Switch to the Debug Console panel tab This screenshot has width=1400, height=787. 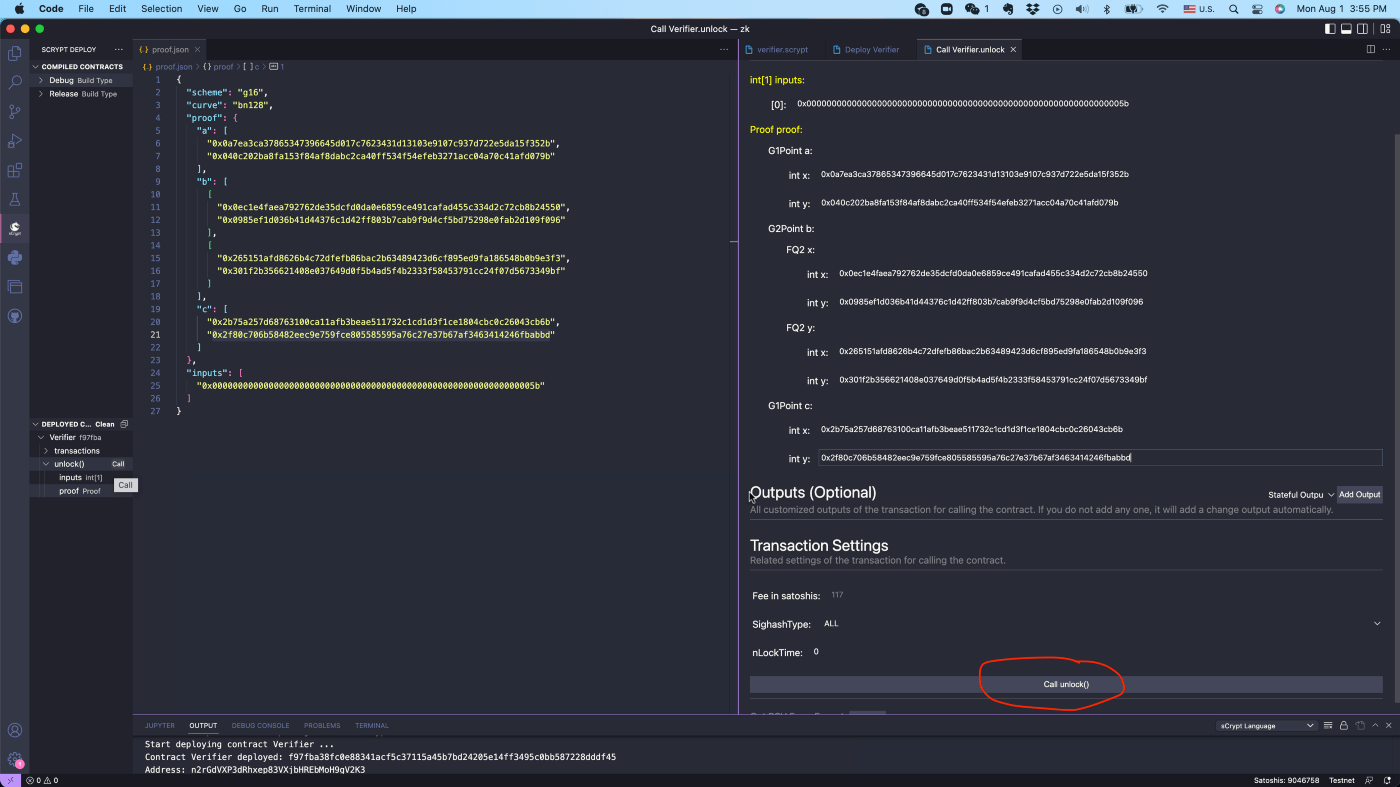260,725
